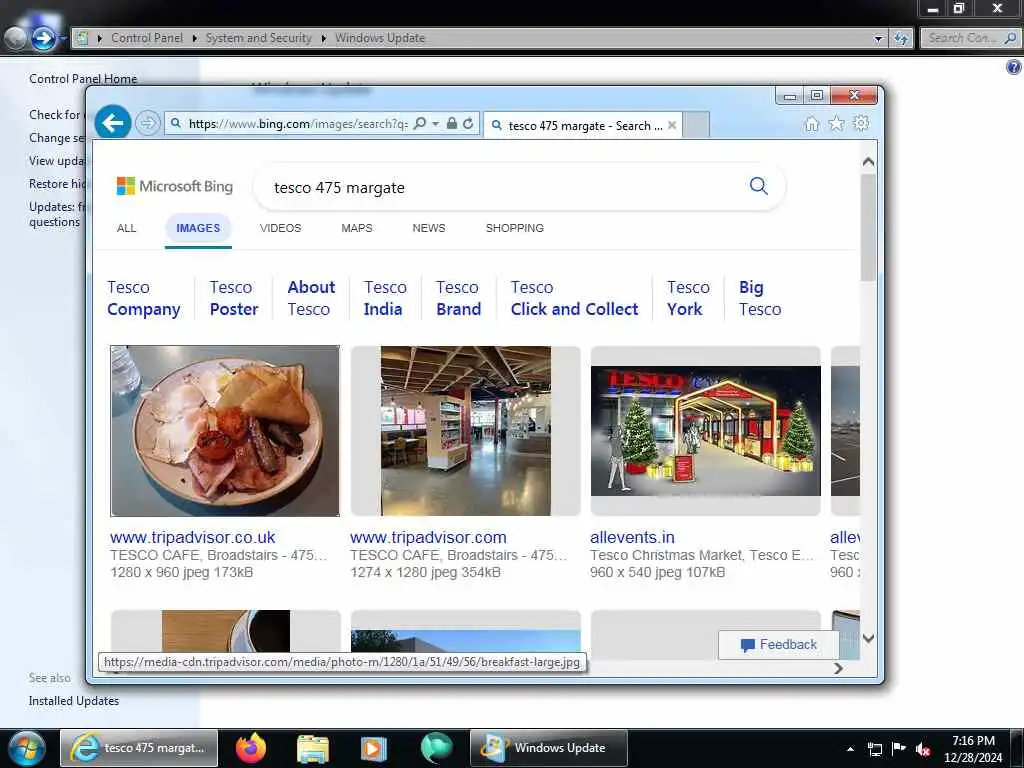
Task: Click the www.tripadvisor.co.uk link
Action: click(193, 537)
